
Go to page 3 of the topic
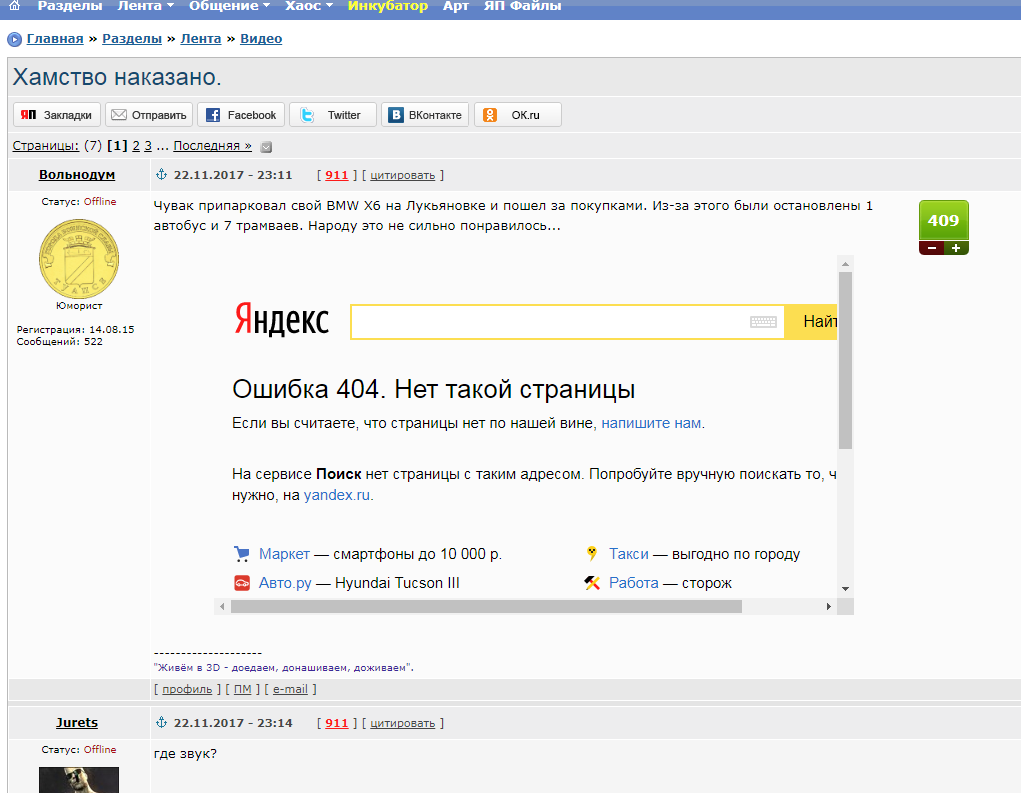point(148,145)
